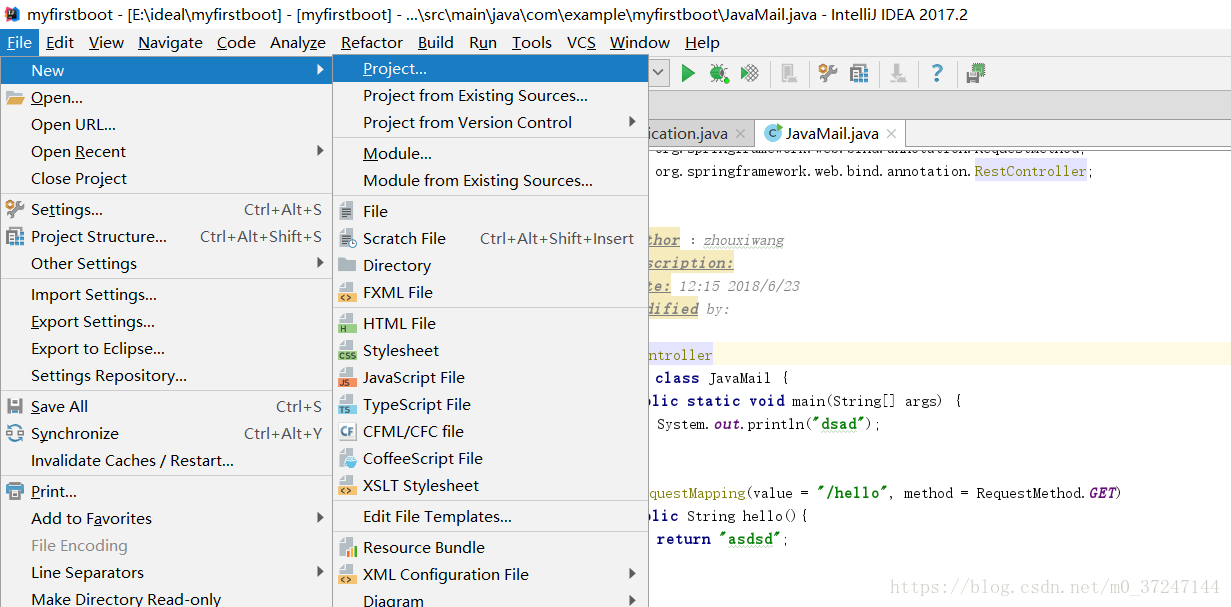
Task: Open Project Structure toolbar icon
Action: 859,73
